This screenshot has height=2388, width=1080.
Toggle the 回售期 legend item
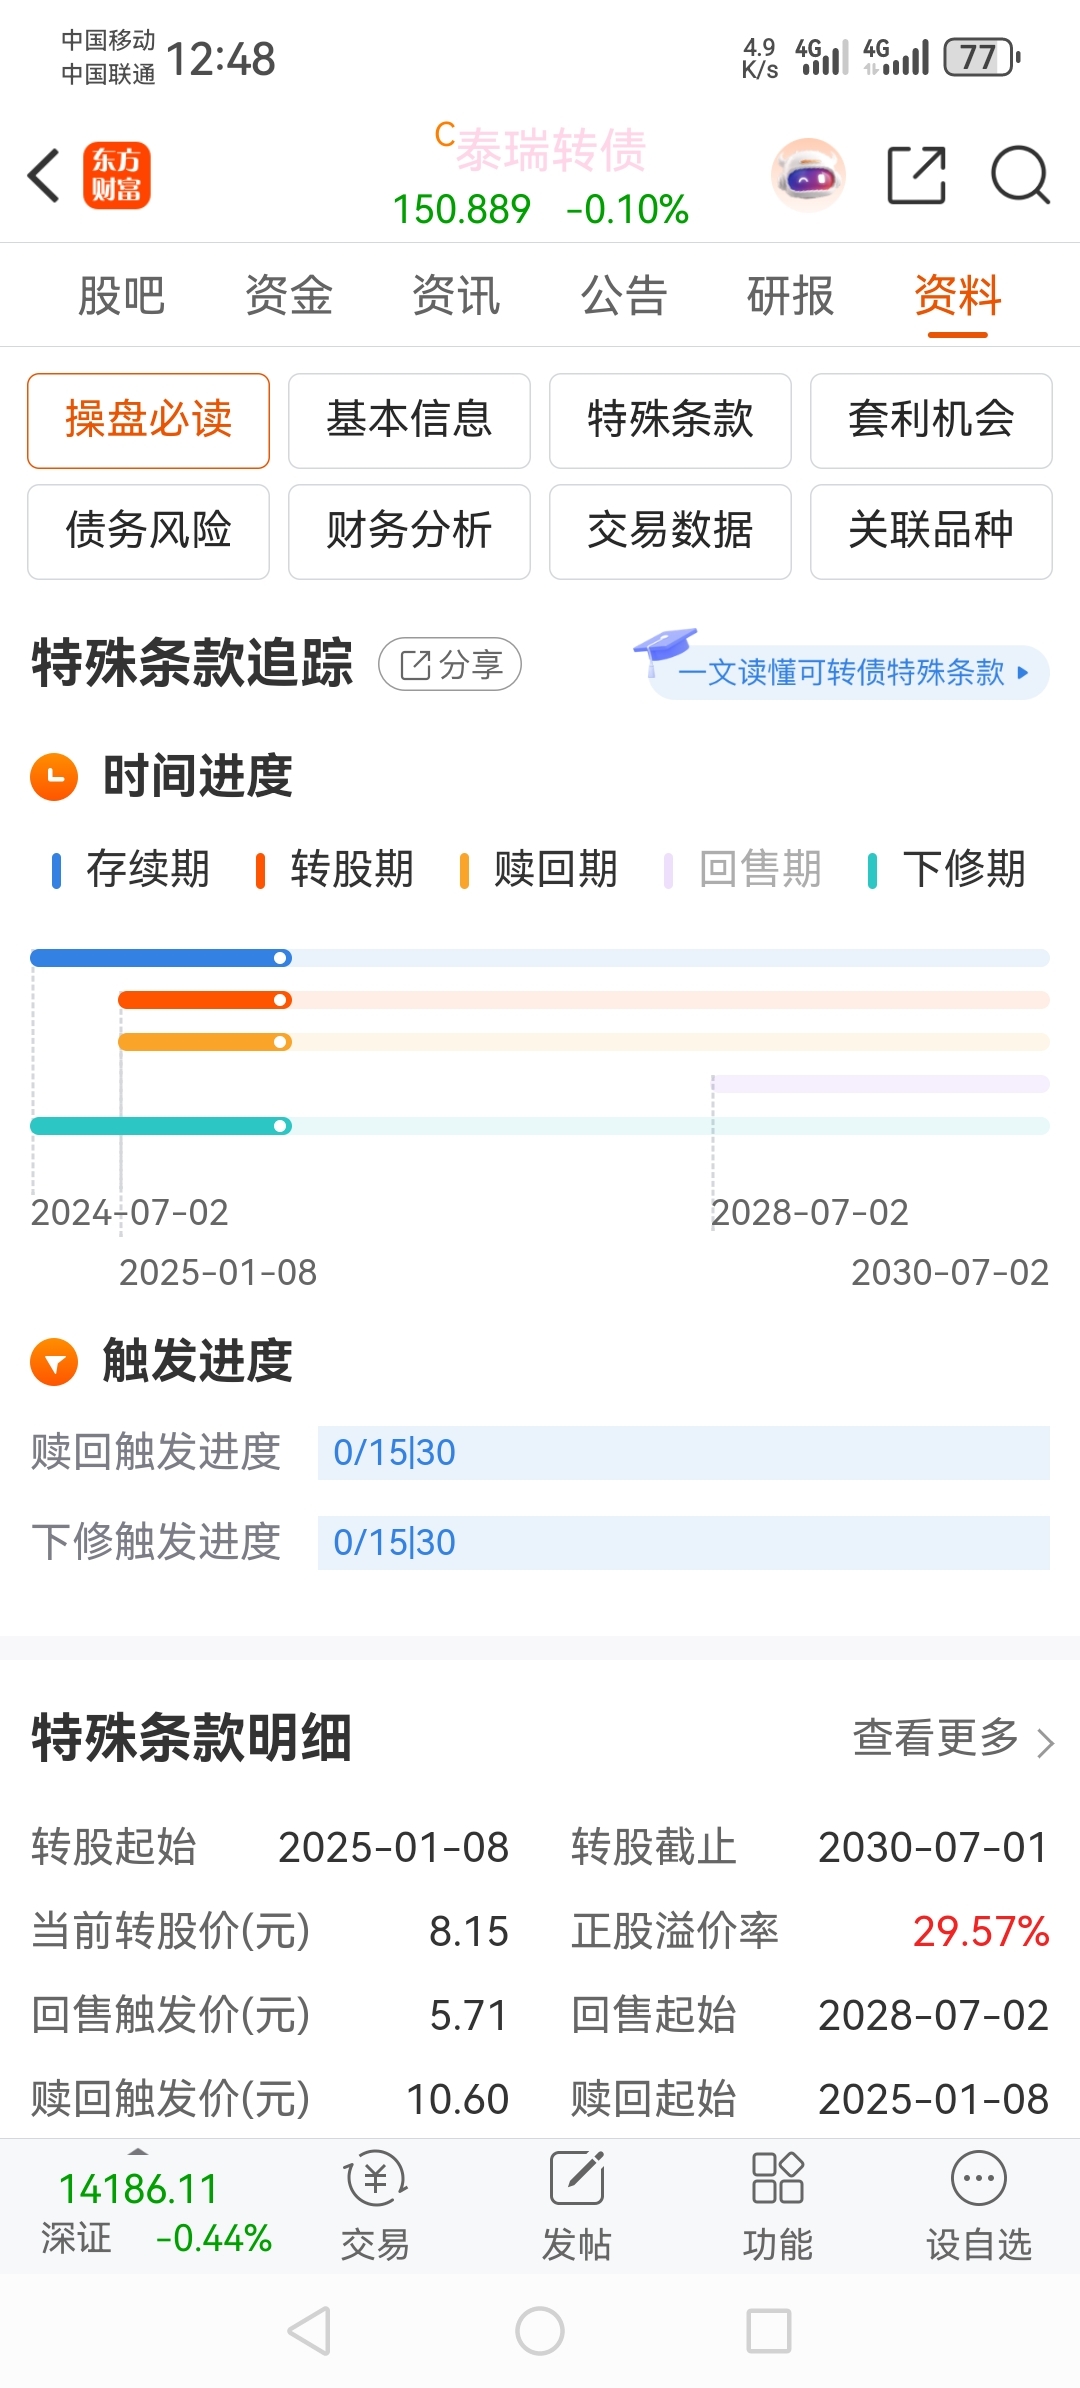coord(744,869)
